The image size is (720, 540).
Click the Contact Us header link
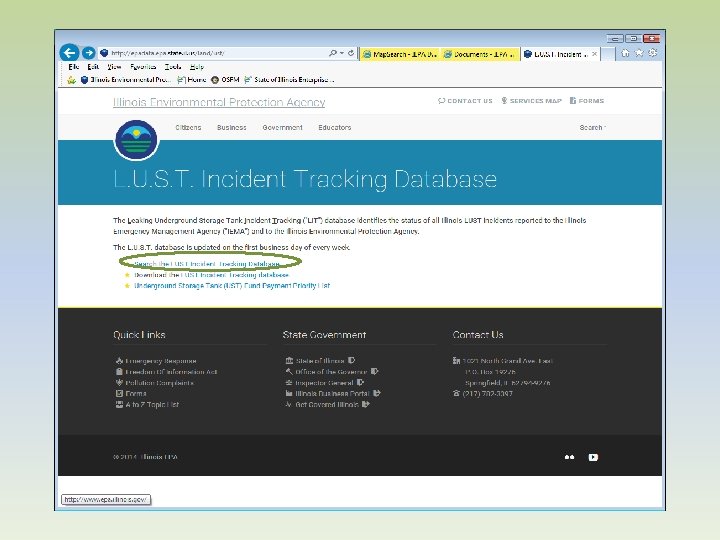pos(465,101)
